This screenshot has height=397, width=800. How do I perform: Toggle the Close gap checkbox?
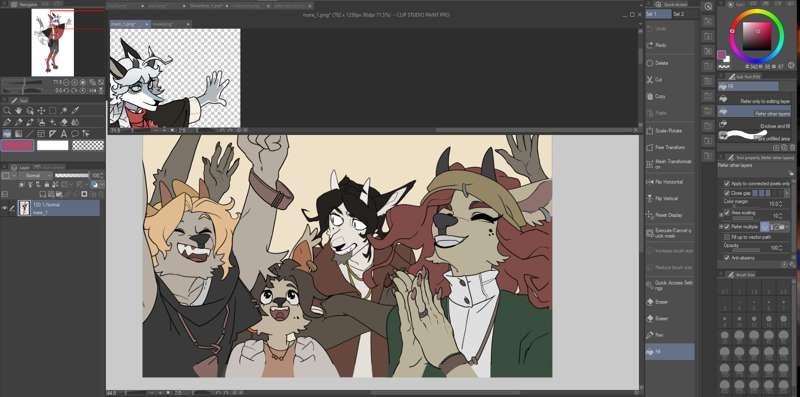(x=727, y=193)
